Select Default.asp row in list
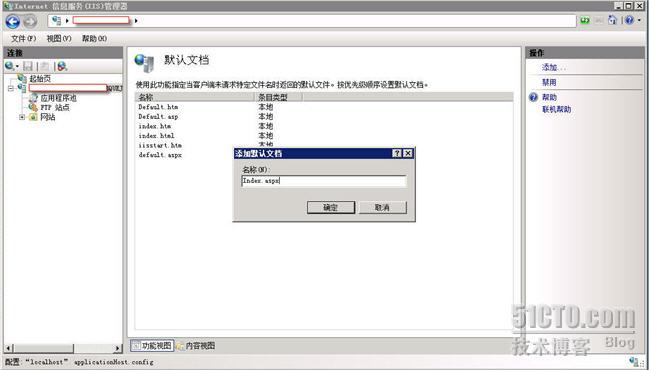 [324, 116]
